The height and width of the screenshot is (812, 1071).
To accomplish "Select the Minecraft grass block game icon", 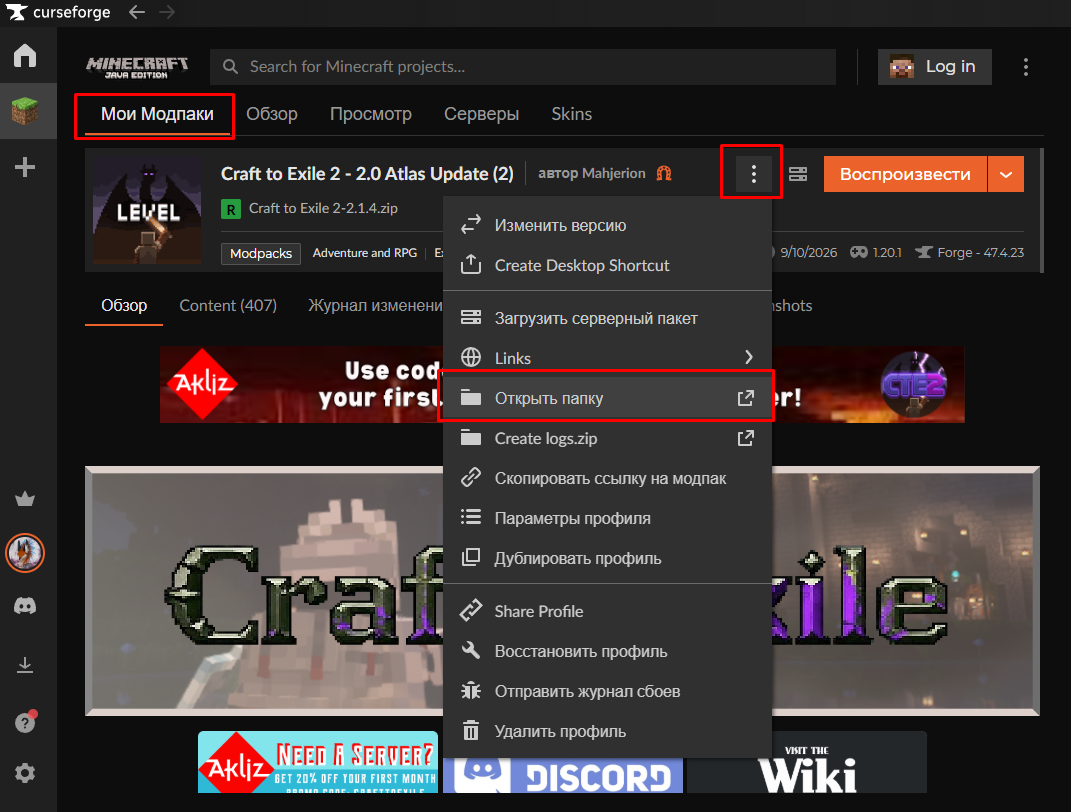I will (x=25, y=111).
